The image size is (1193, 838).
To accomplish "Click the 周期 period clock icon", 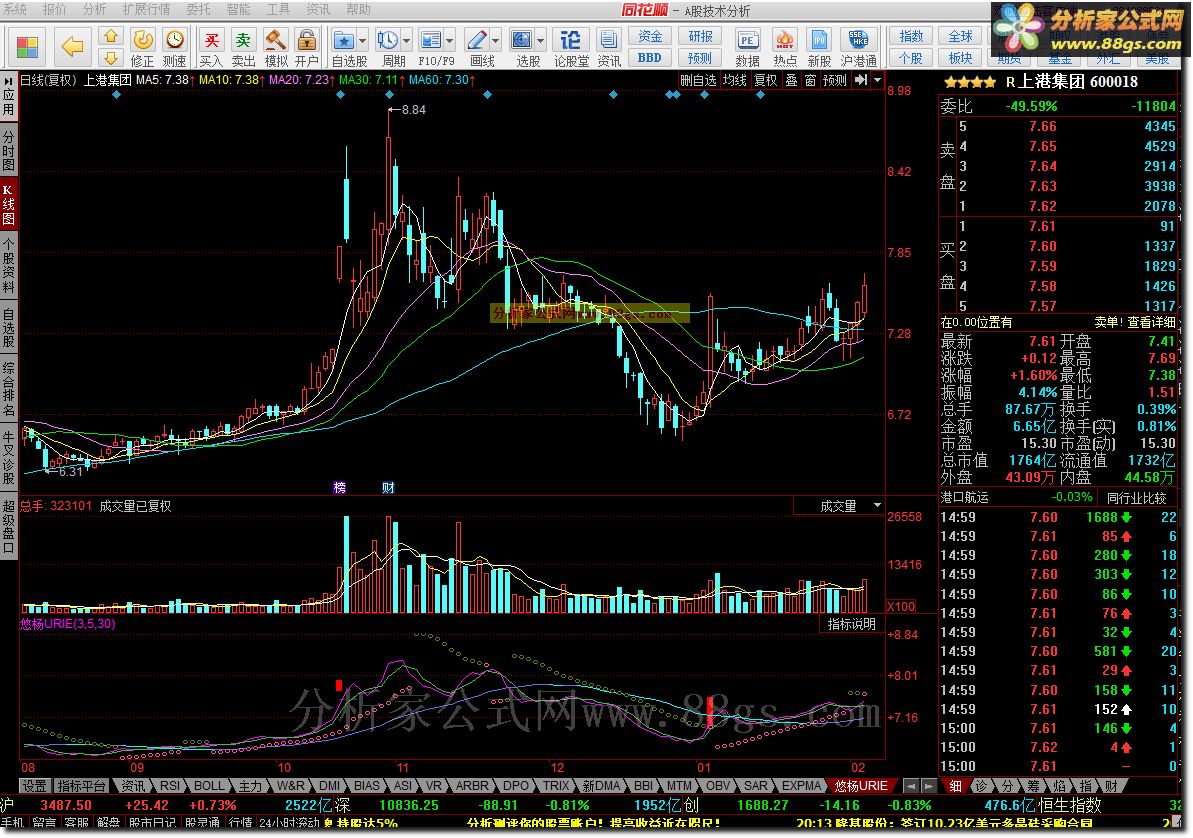I will 387,40.
